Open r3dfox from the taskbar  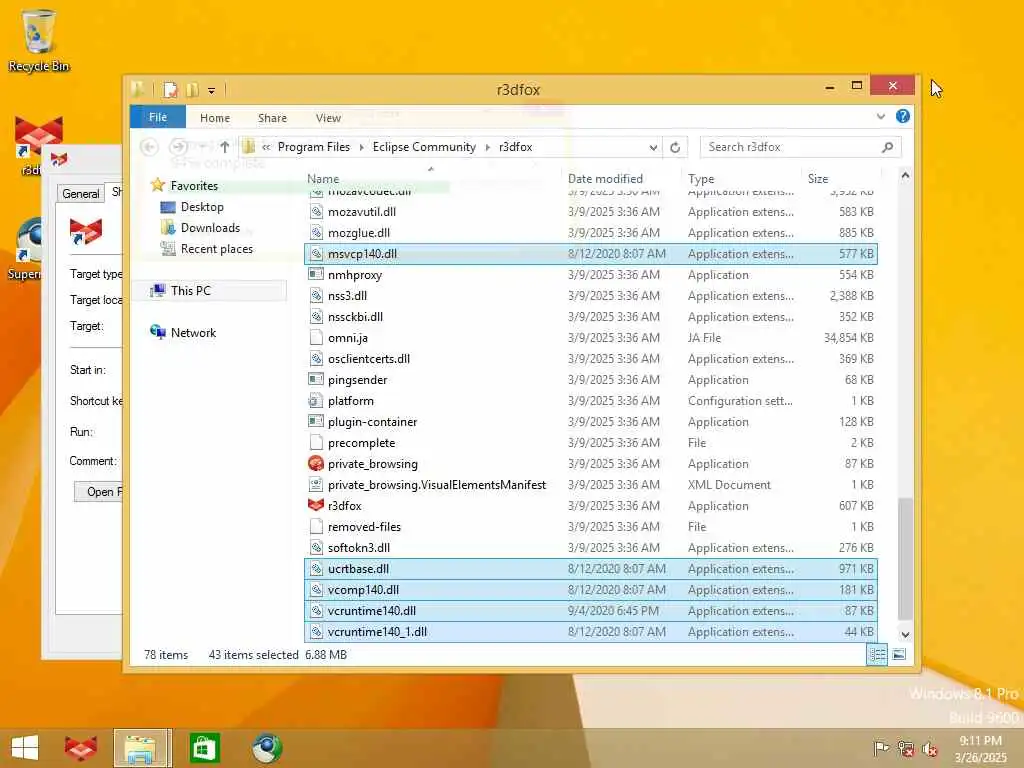click(x=80, y=748)
